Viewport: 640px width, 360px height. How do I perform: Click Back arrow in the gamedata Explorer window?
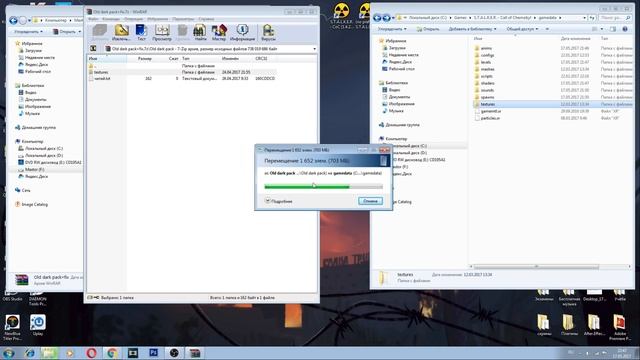point(377,18)
